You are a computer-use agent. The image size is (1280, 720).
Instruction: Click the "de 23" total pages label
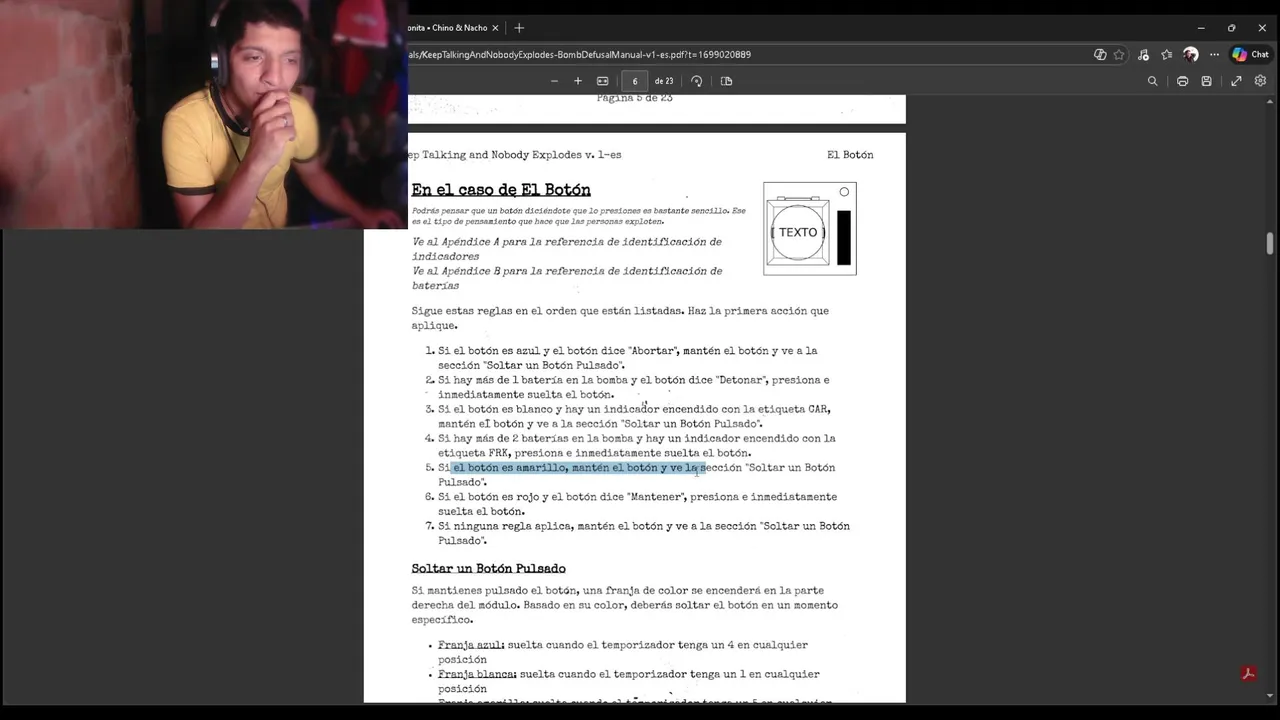tap(664, 81)
